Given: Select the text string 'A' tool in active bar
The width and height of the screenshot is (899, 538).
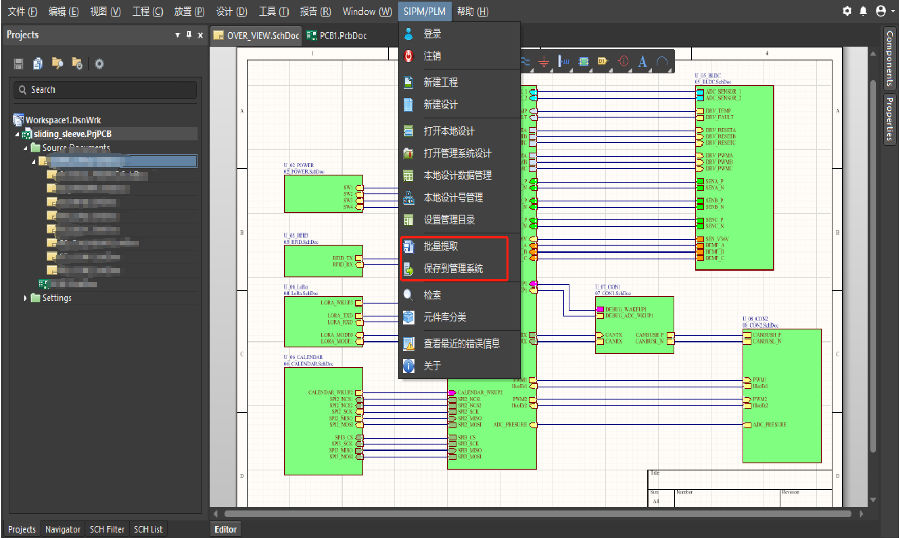Looking at the screenshot, I should [642, 62].
